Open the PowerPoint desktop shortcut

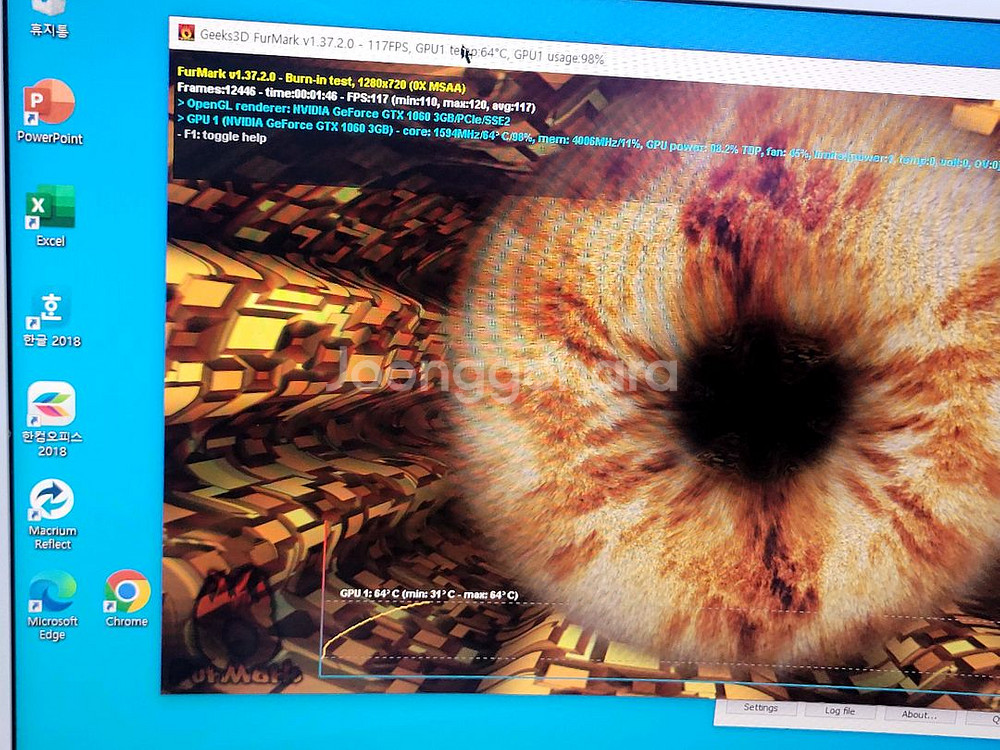49,111
